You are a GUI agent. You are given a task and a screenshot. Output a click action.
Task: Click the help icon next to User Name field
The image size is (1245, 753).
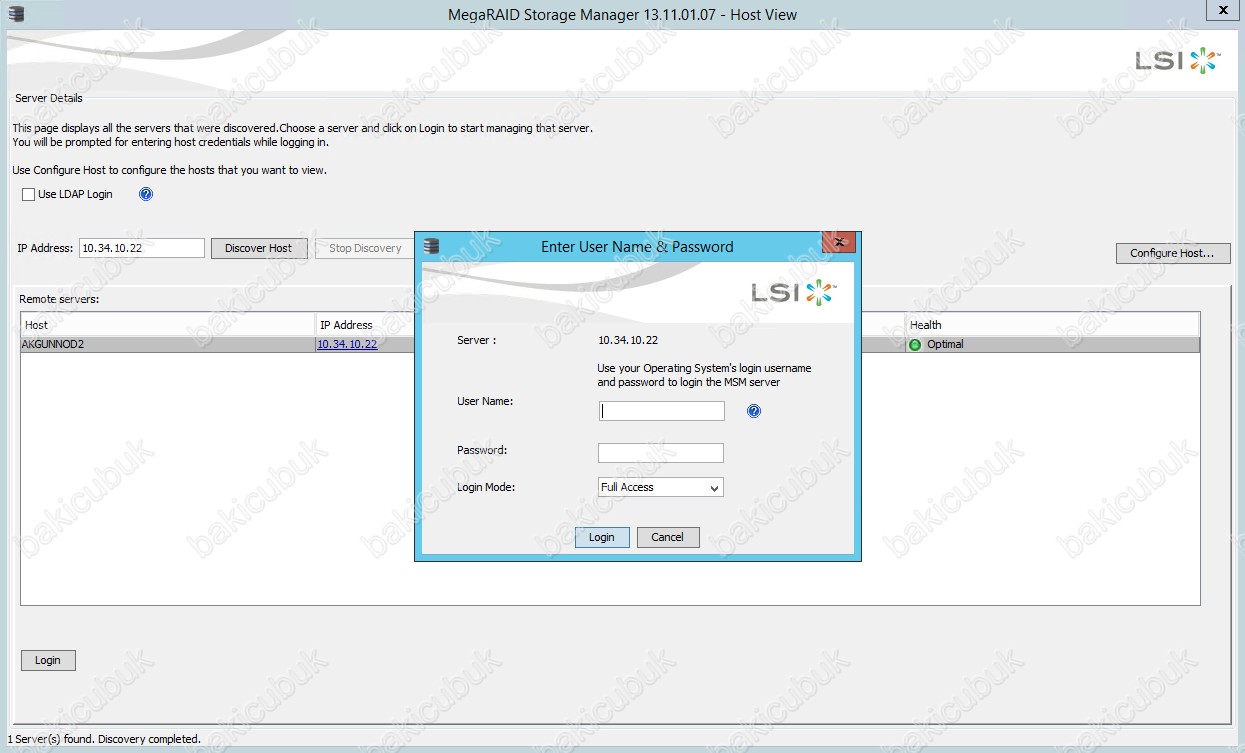(x=754, y=411)
